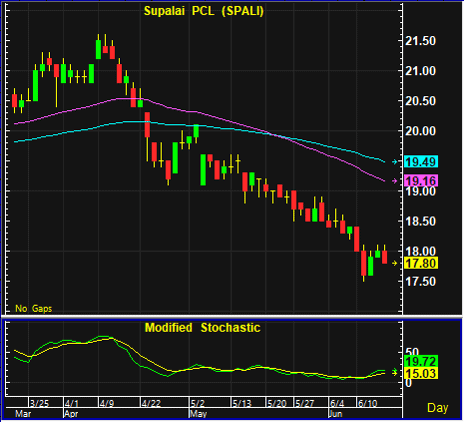Click the Day timeframe label
The width and height of the screenshot is (464, 422).
[438, 408]
